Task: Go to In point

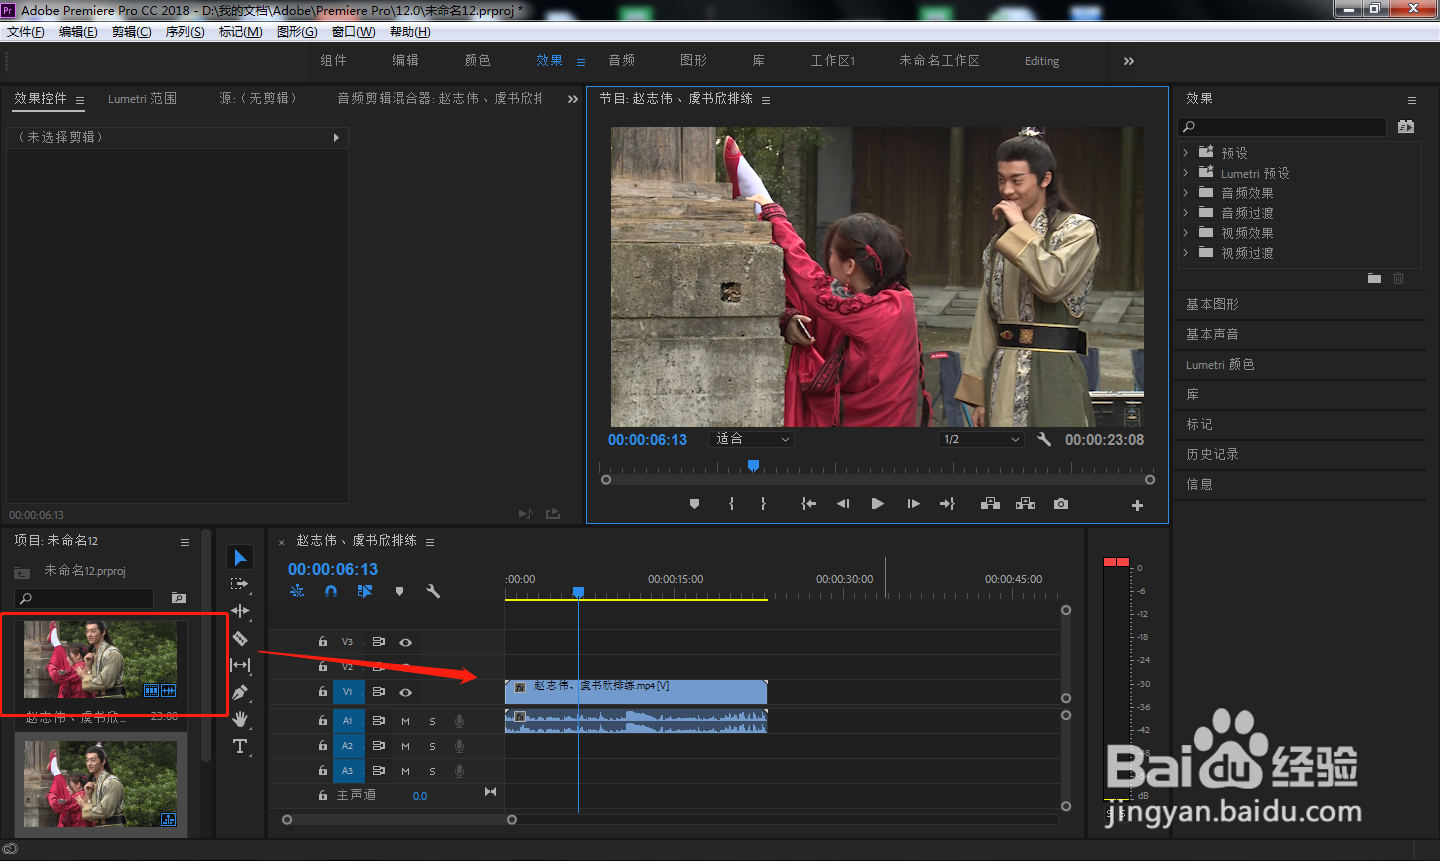Action: tap(808, 504)
